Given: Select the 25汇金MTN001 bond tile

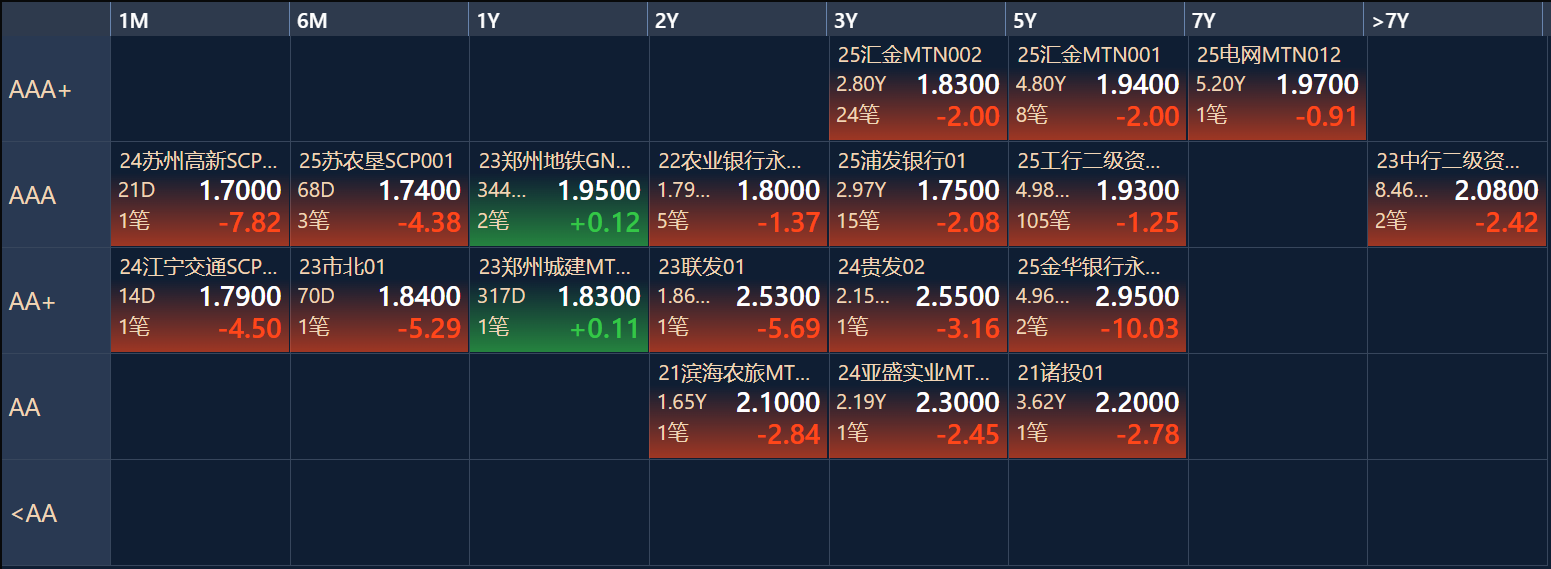Looking at the screenshot, I should click(x=1097, y=88).
